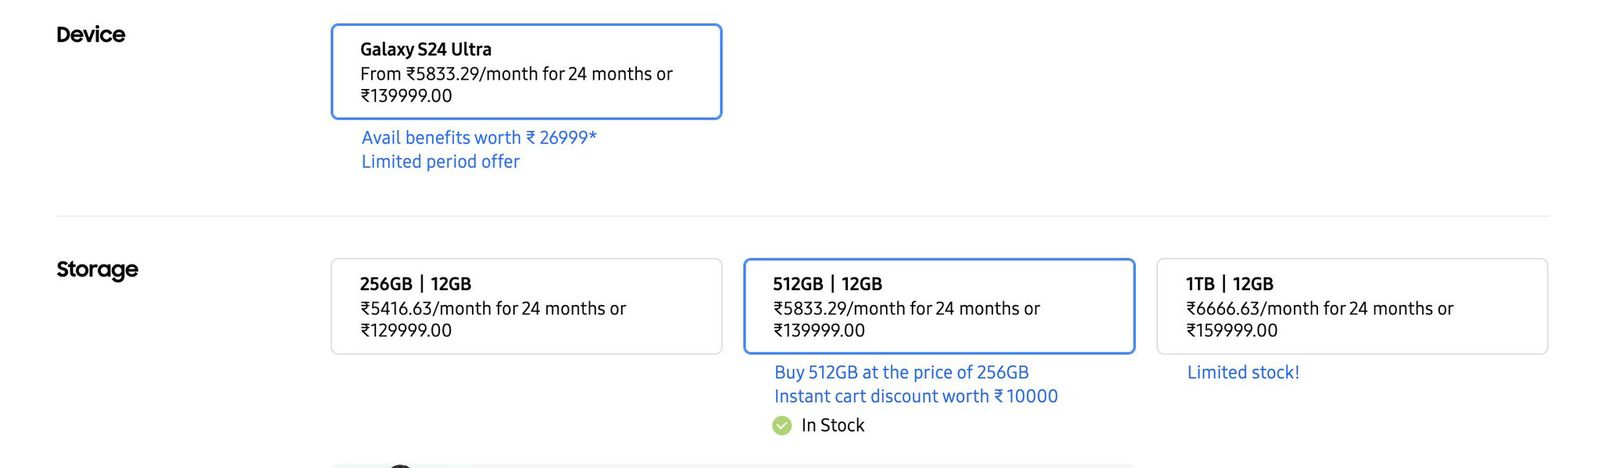Screen dimensions: 1600x468
Task: Click the green In Stock checkmark icon
Action: pyautogui.click(x=782, y=426)
